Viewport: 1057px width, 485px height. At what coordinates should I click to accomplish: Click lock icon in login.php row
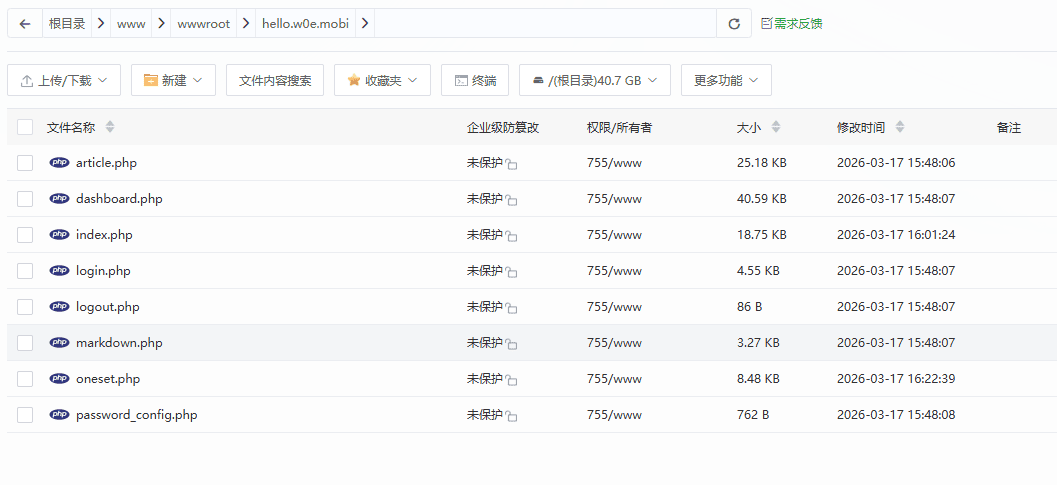pos(512,273)
